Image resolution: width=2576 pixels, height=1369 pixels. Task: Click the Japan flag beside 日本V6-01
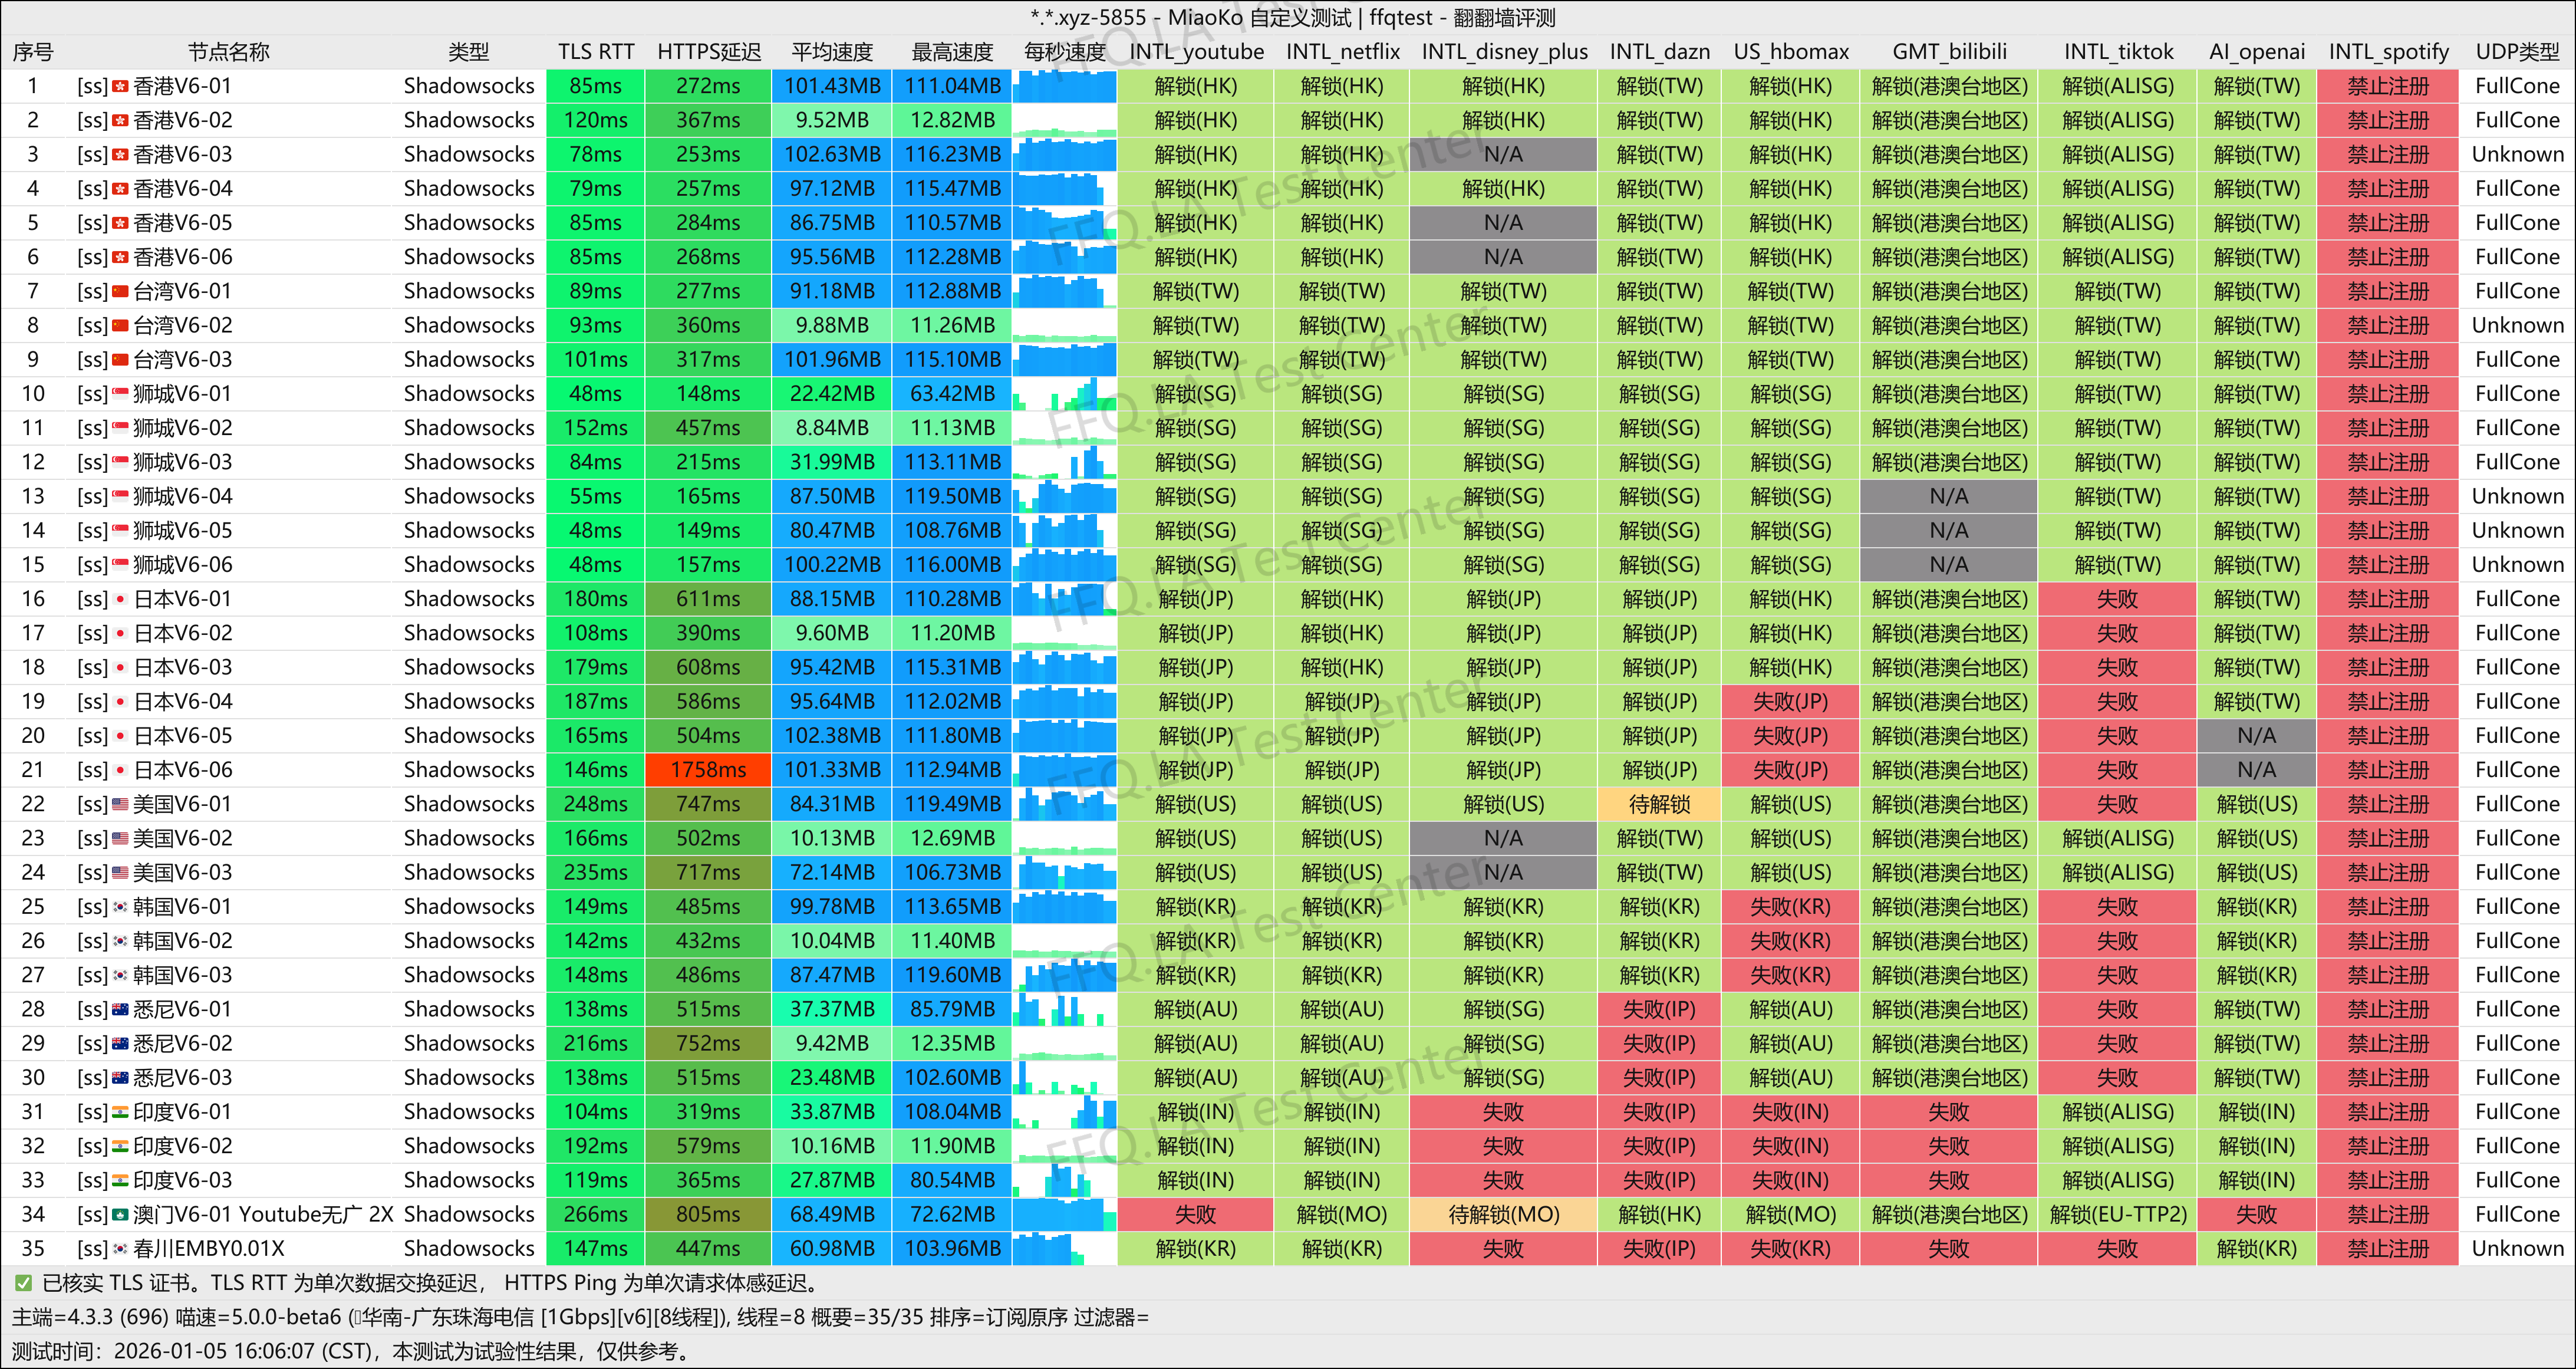click(120, 599)
